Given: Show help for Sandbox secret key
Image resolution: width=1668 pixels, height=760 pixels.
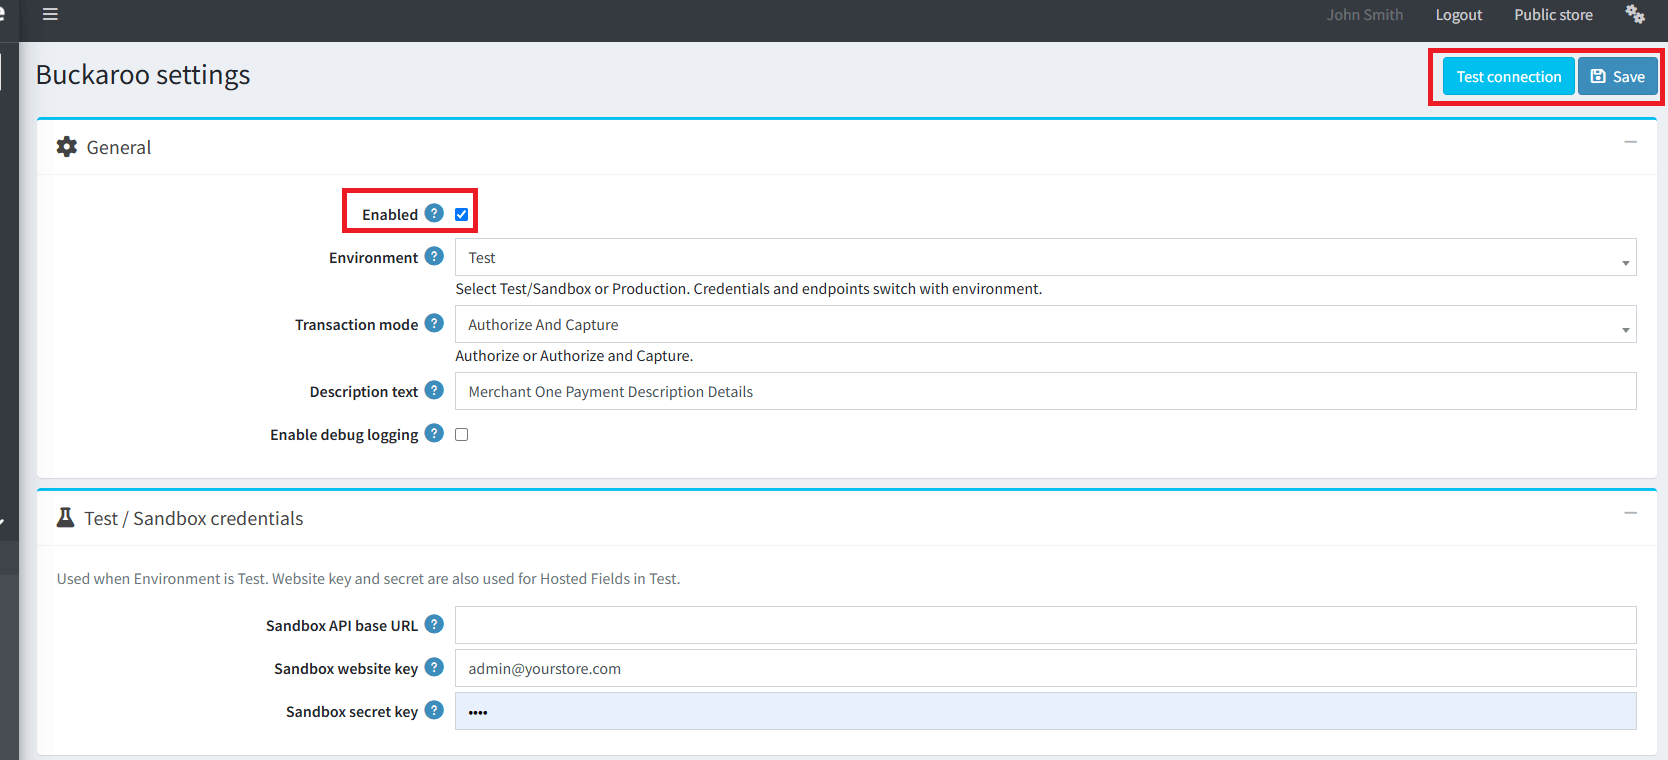Looking at the screenshot, I should coord(434,710).
